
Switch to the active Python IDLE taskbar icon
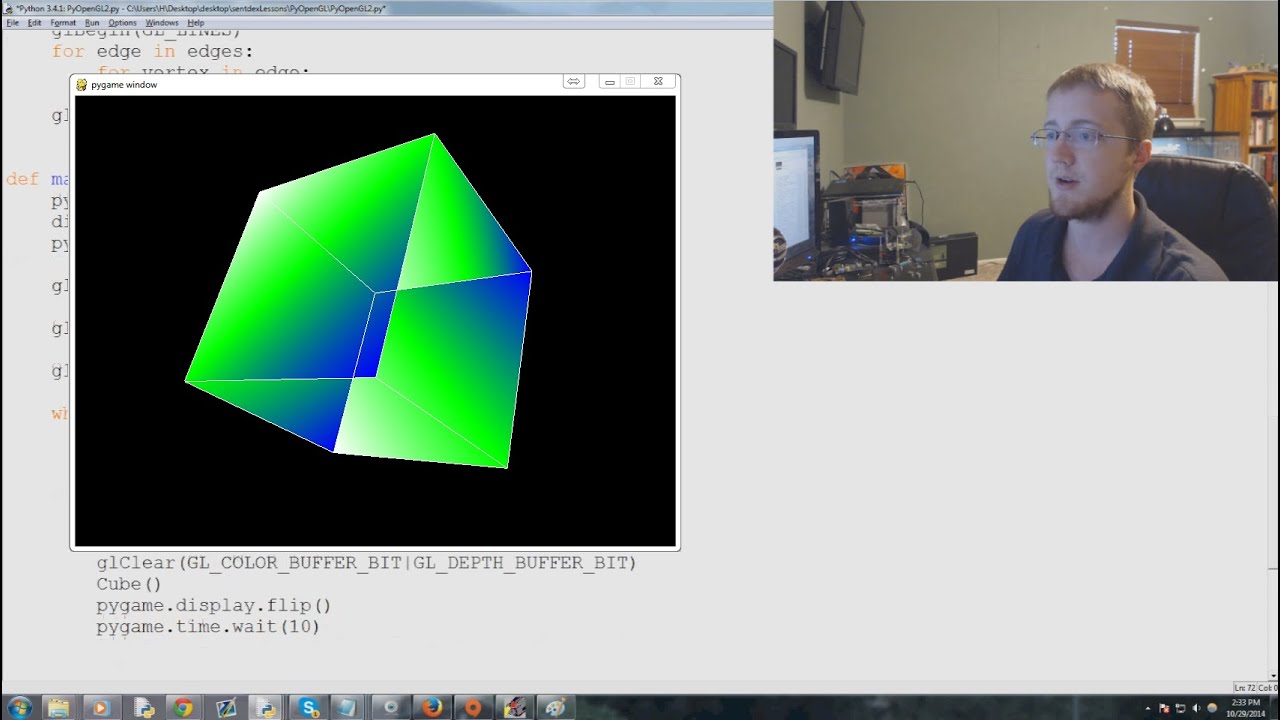[266, 708]
